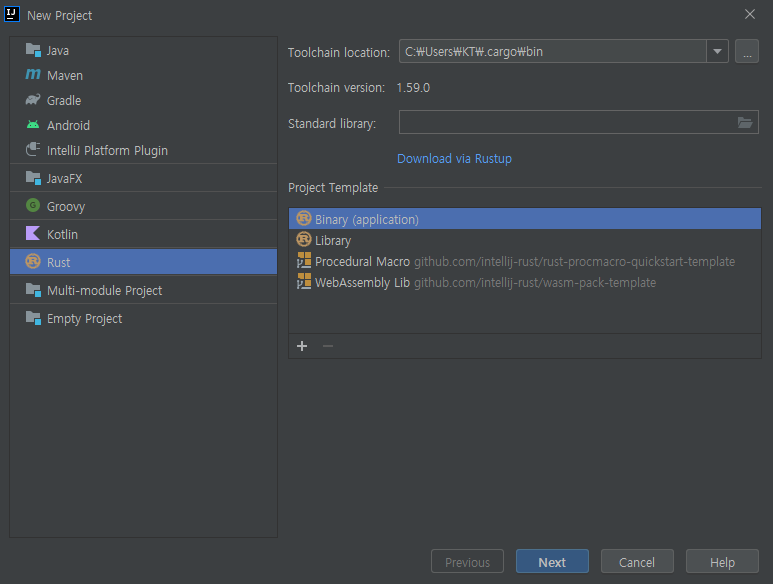Click the Library template Rust icon

(304, 240)
